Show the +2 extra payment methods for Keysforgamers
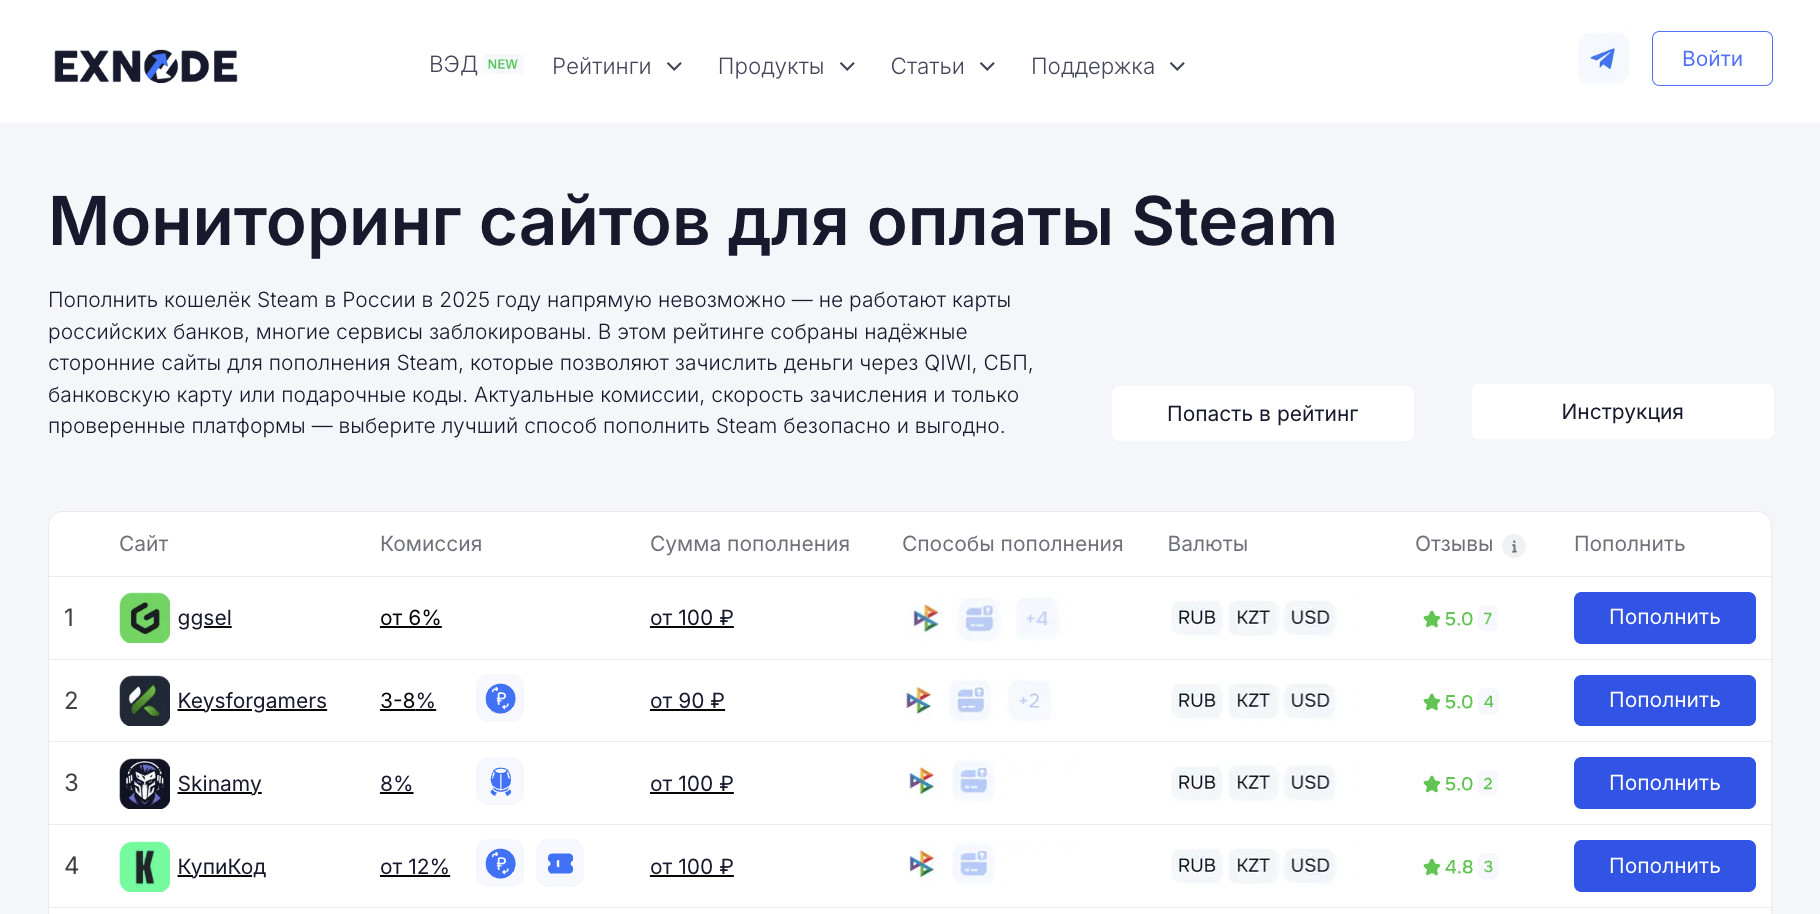This screenshot has width=1820, height=914. click(1029, 700)
